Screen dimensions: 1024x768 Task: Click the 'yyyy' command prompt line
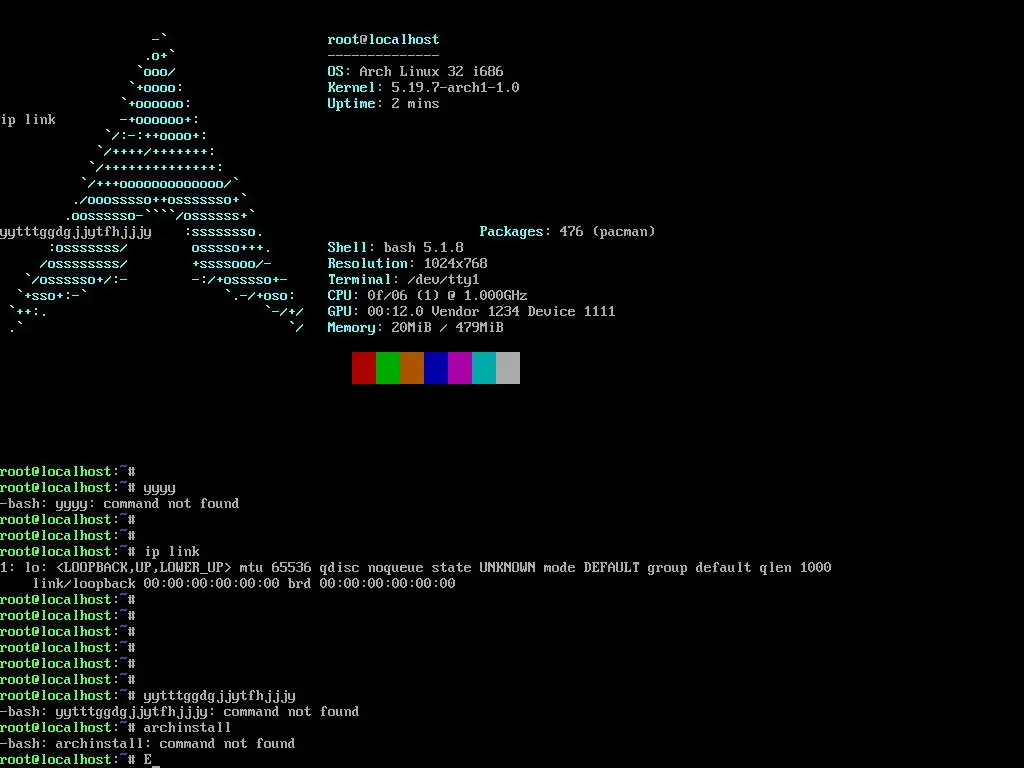click(88, 488)
